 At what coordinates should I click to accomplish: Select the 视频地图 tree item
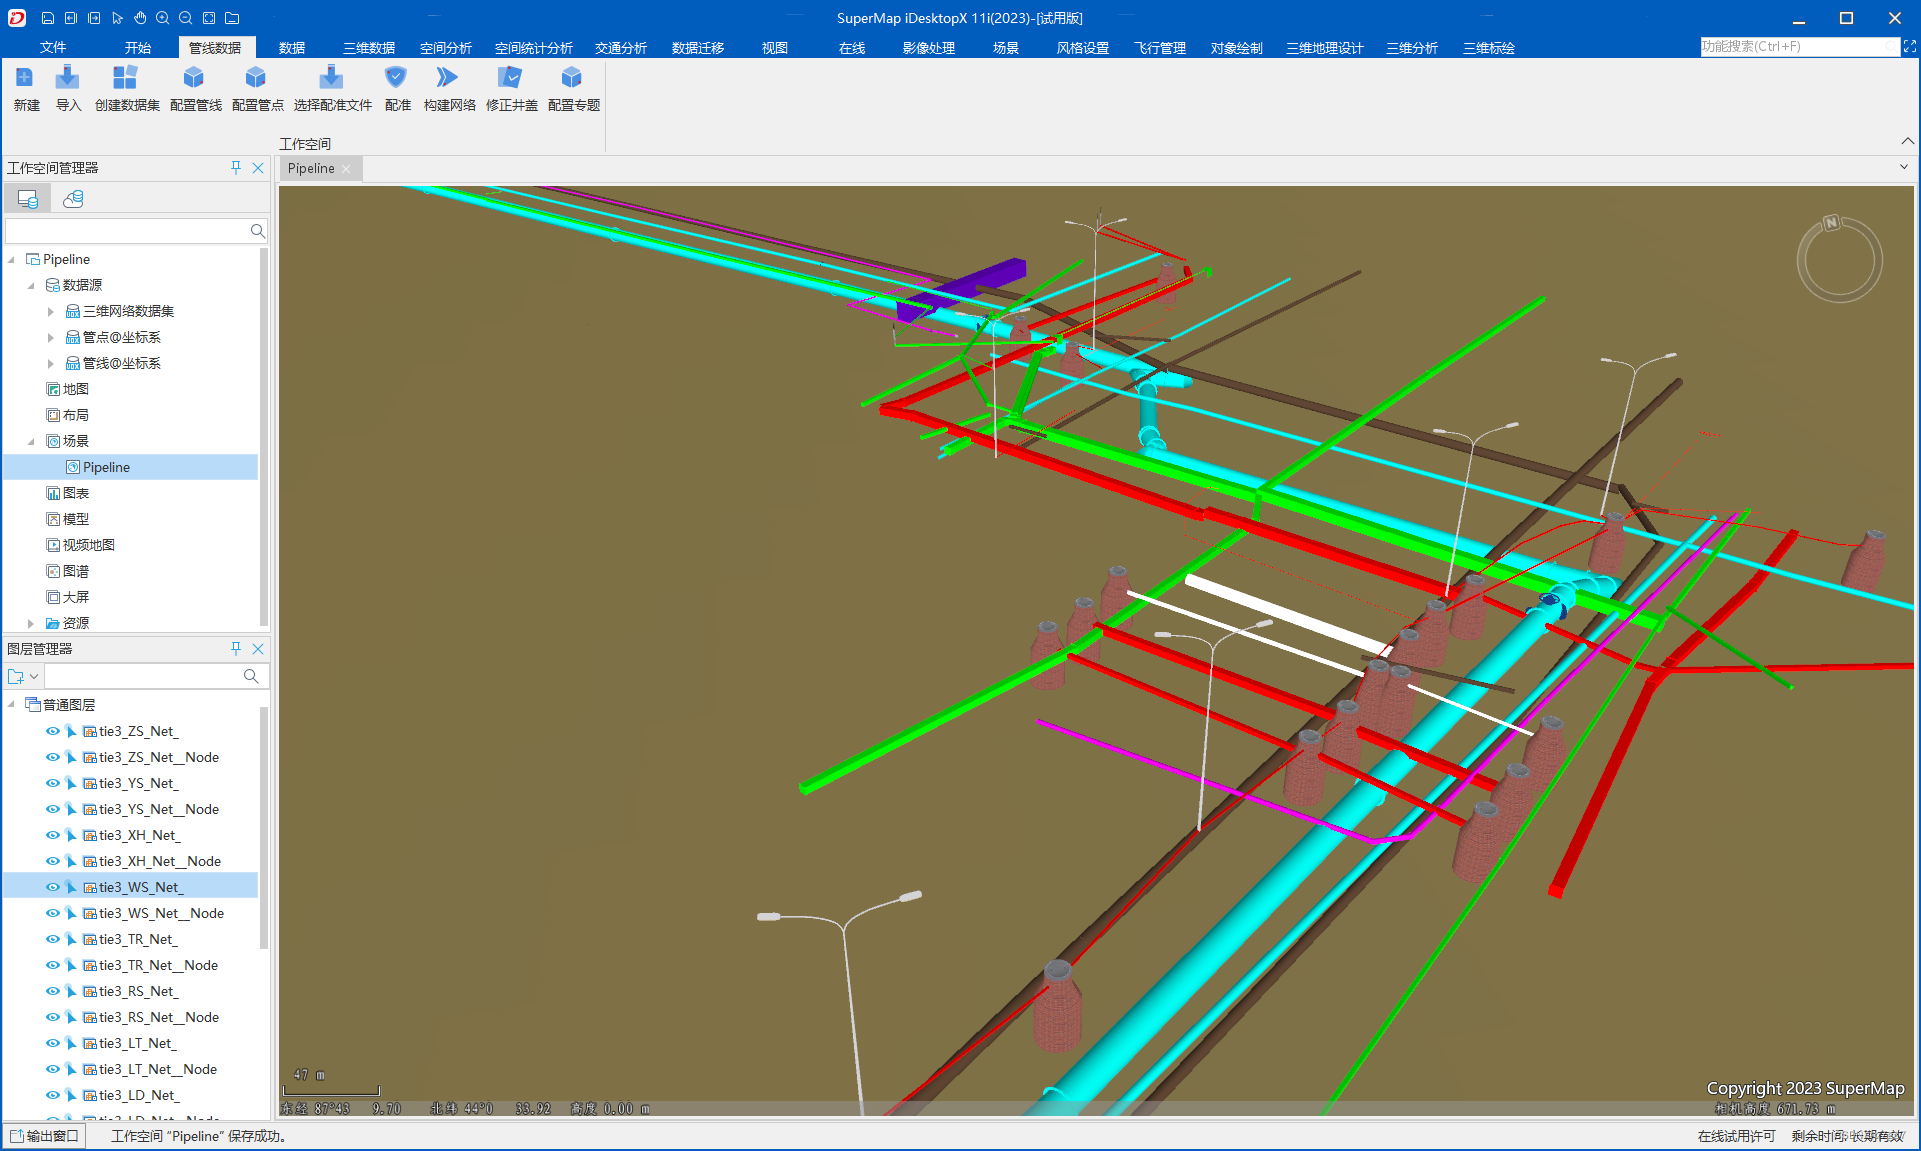coord(88,545)
